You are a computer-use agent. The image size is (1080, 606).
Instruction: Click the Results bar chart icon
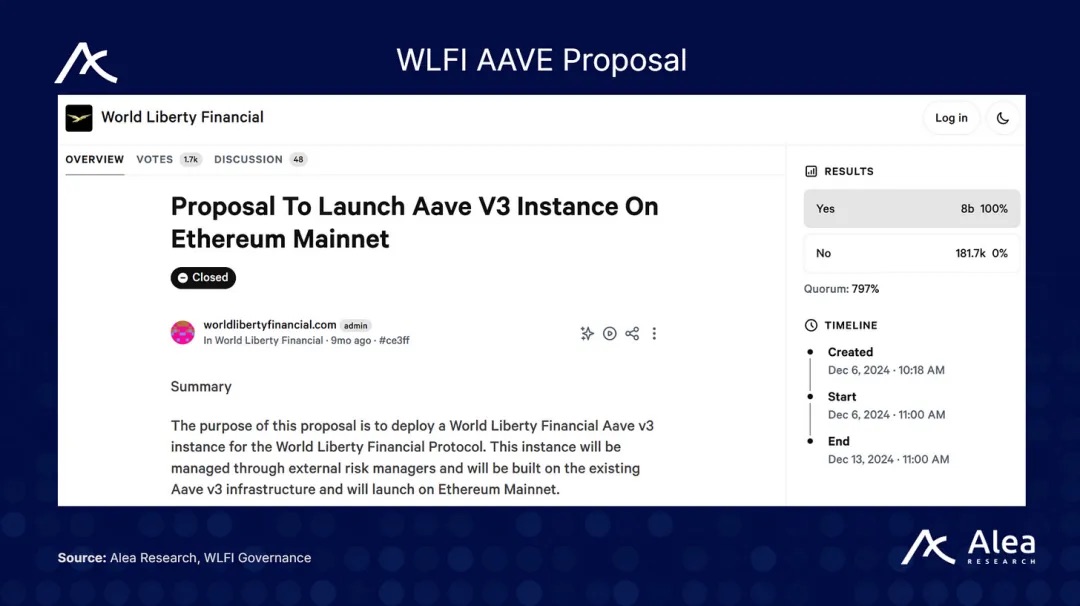click(x=811, y=171)
